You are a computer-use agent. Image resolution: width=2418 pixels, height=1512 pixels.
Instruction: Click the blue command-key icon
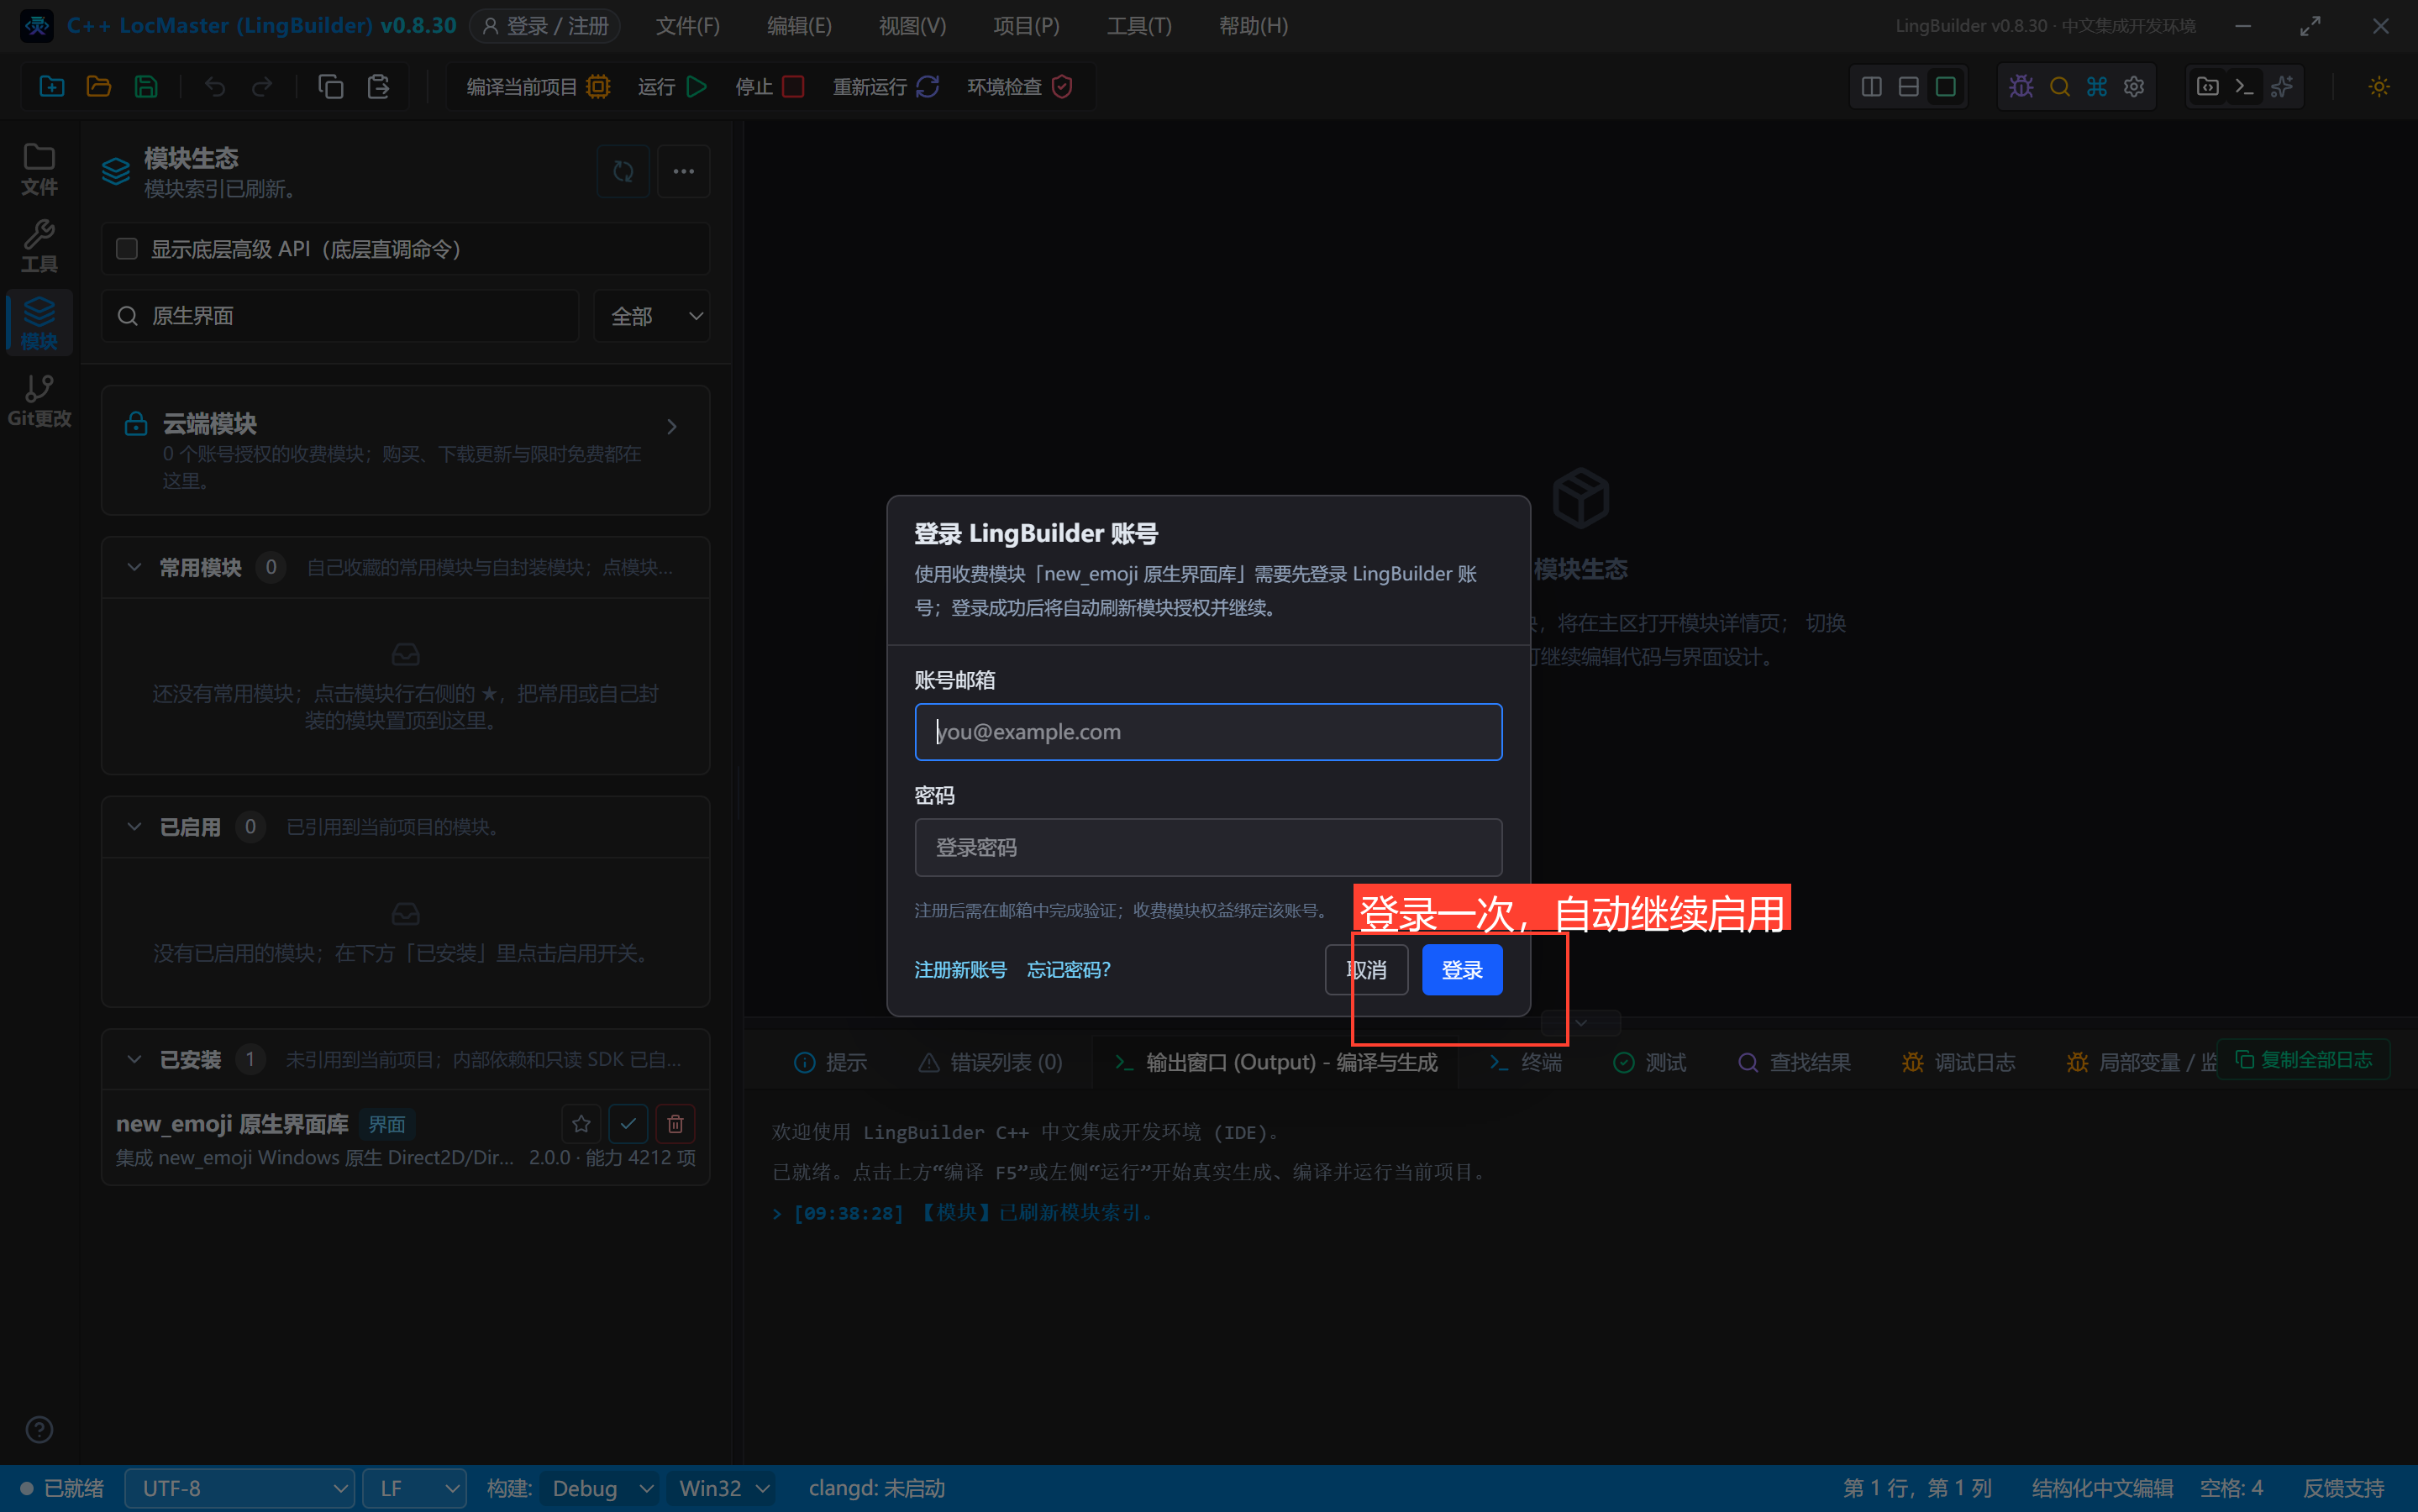click(x=2097, y=87)
